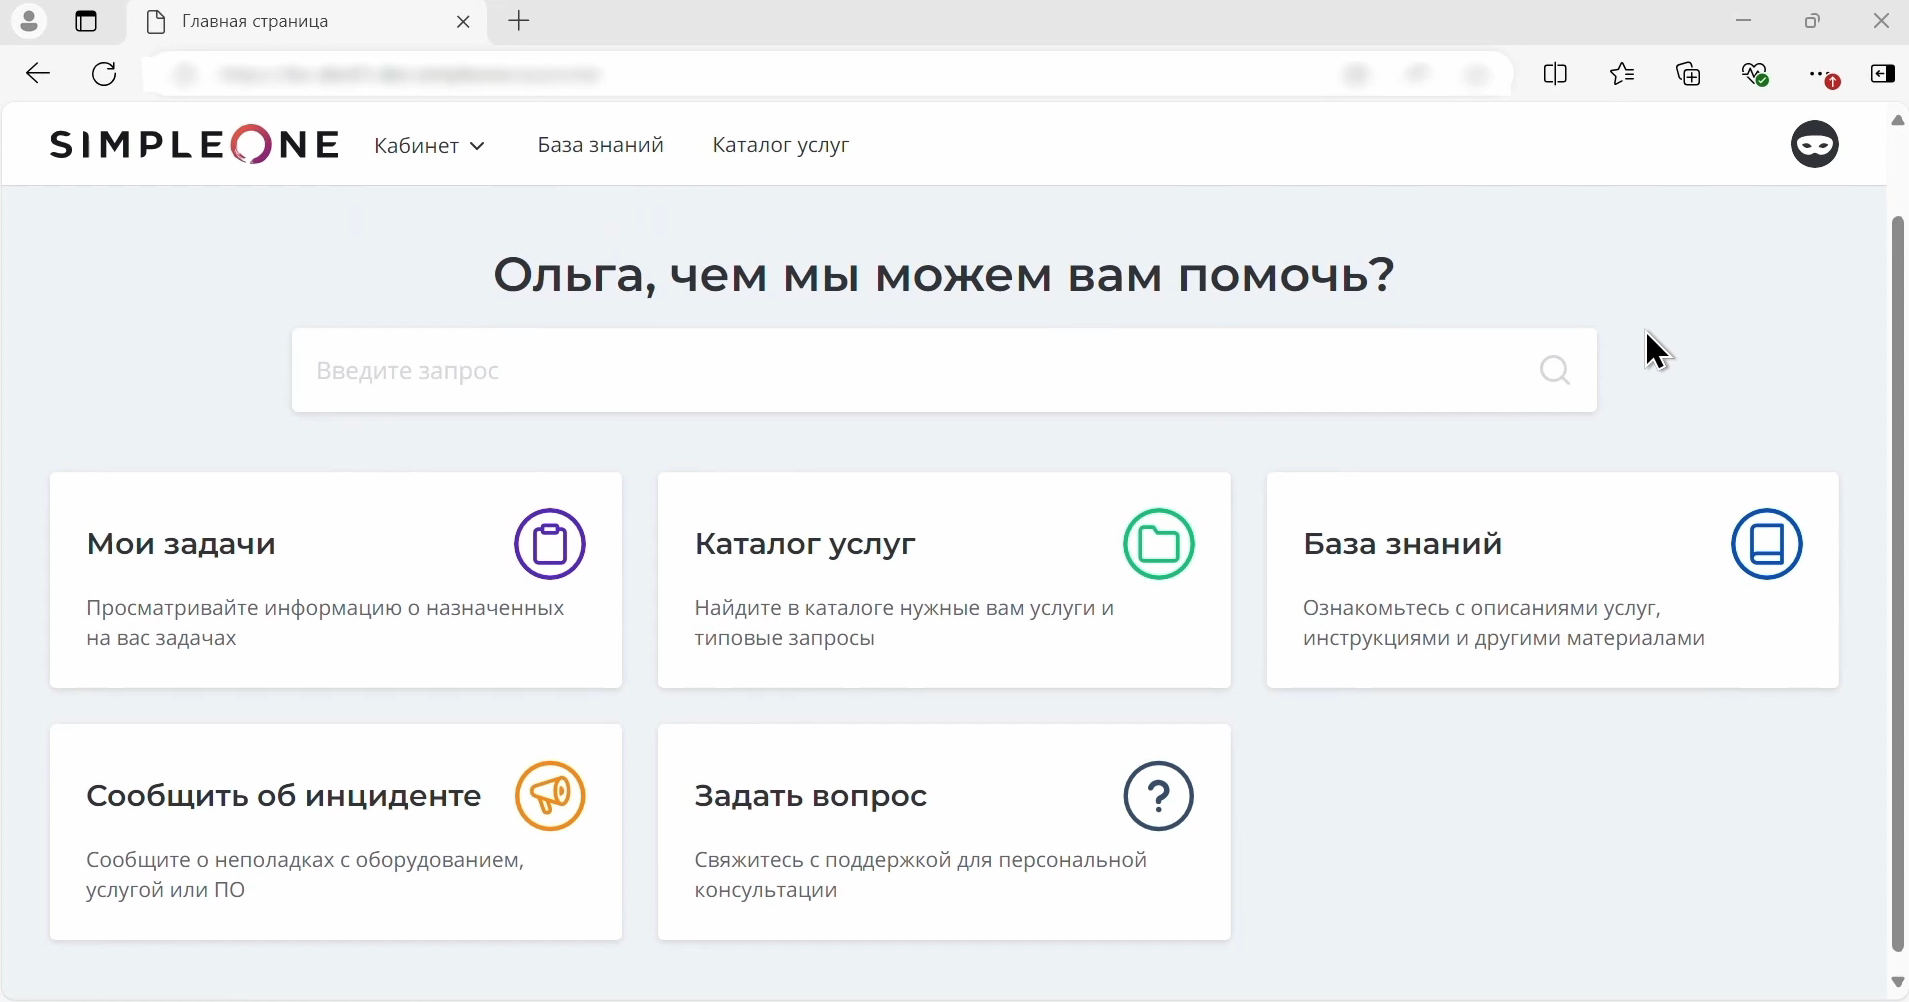
Task: Reload the current page
Action: click(103, 73)
